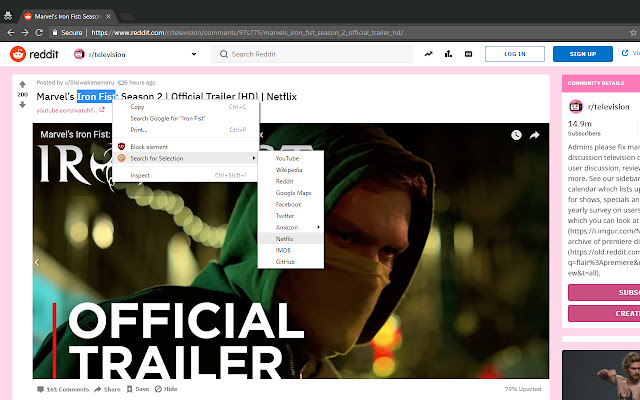Choose Google Maps in submenu
The height and width of the screenshot is (400, 640).
(291, 193)
